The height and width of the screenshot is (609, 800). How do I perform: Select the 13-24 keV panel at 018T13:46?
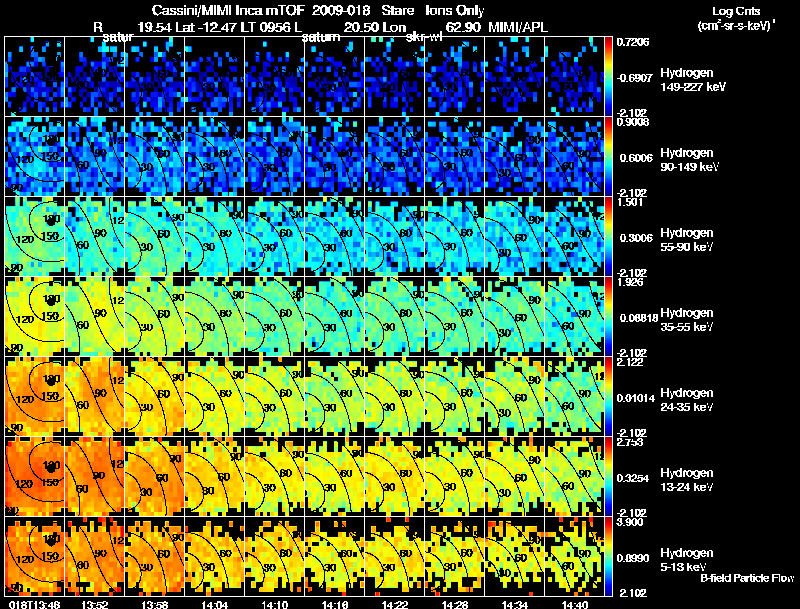[35, 476]
